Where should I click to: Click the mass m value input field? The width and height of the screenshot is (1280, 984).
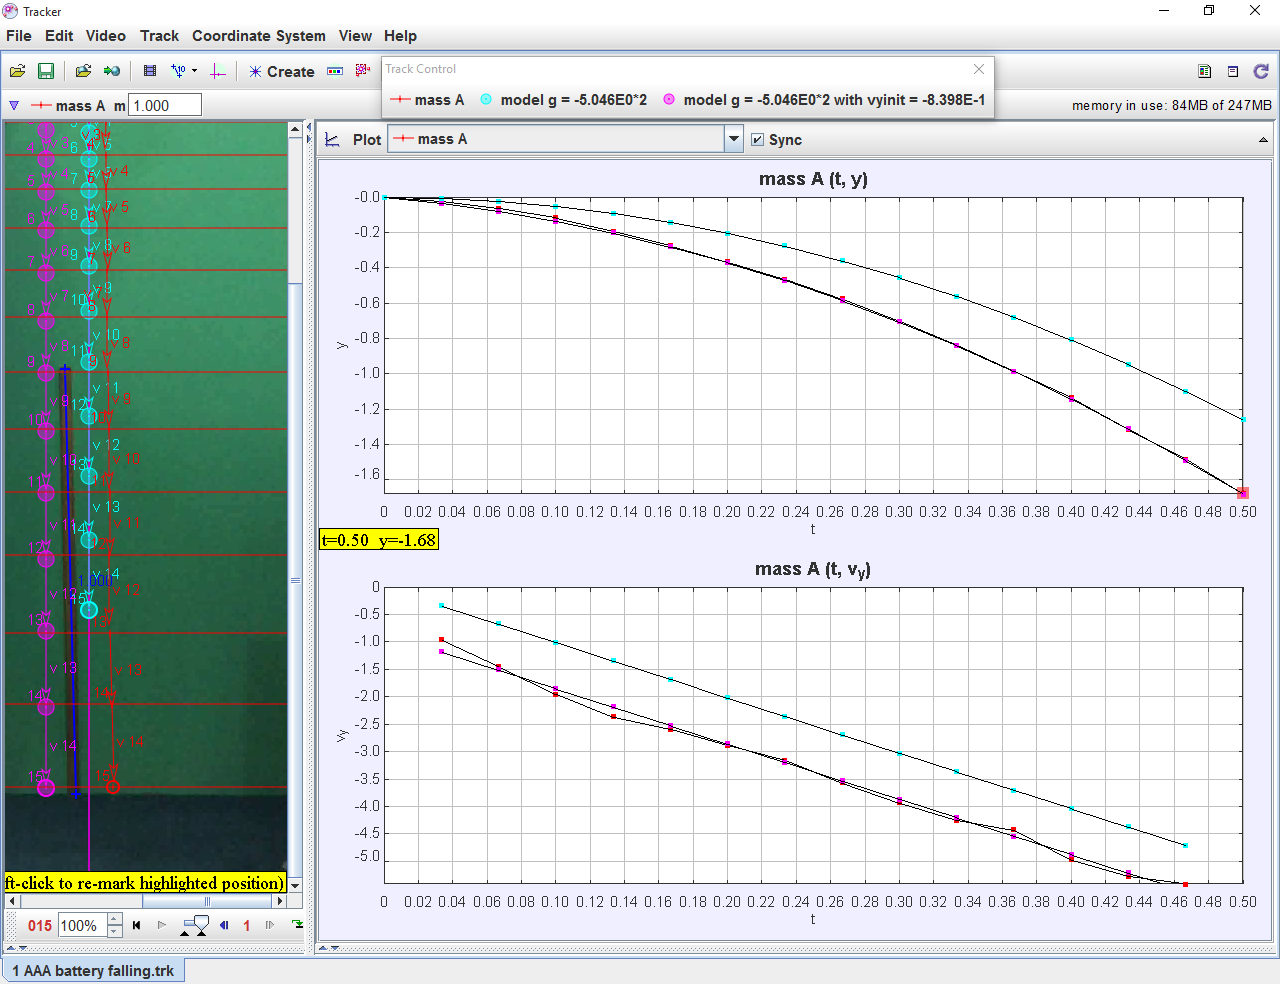(165, 105)
